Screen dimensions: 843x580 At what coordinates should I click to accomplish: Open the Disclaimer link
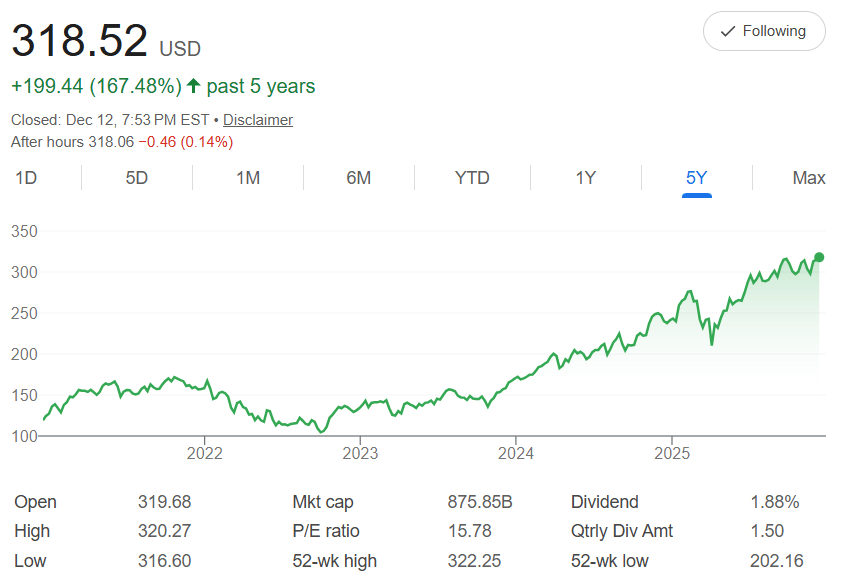tap(258, 120)
